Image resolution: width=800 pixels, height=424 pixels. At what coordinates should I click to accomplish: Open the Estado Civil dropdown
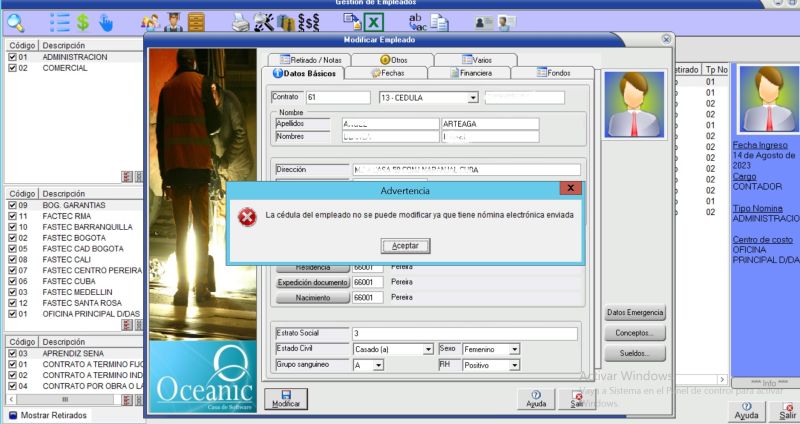(x=428, y=349)
